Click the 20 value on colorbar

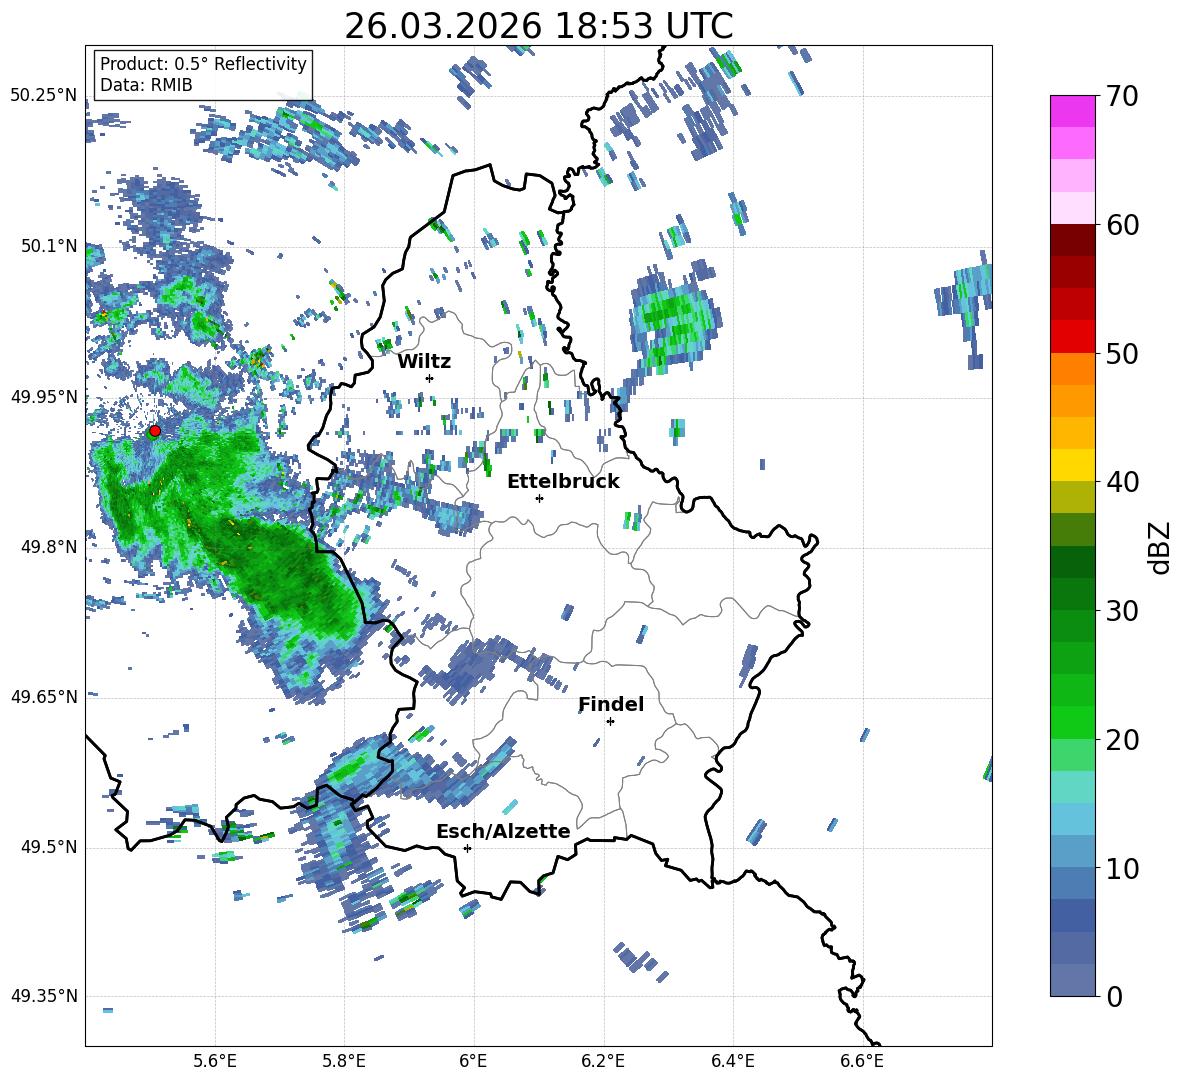coord(1122,740)
